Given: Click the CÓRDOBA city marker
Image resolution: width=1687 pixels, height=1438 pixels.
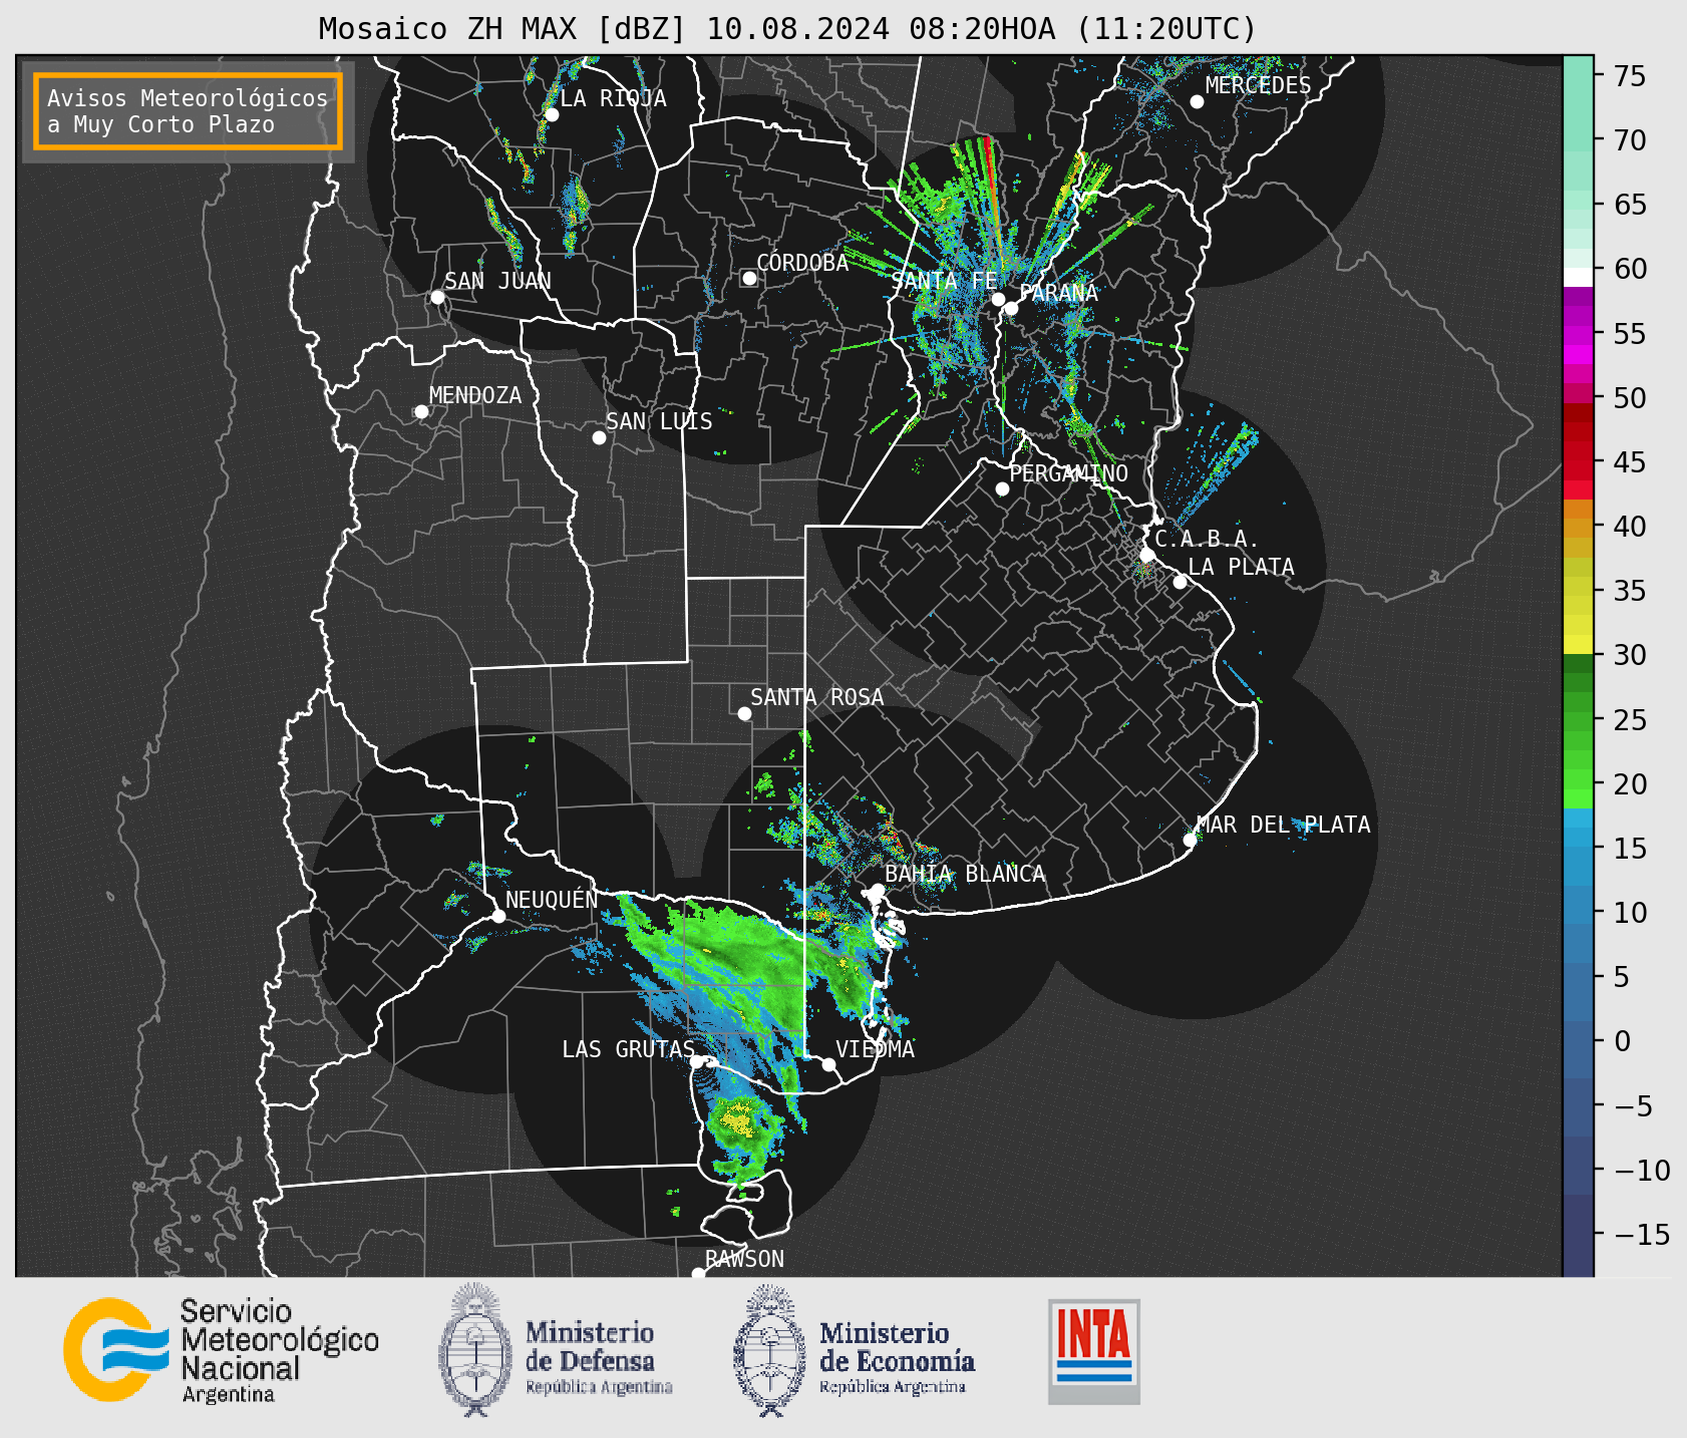Looking at the screenshot, I should pyautogui.click(x=749, y=278).
